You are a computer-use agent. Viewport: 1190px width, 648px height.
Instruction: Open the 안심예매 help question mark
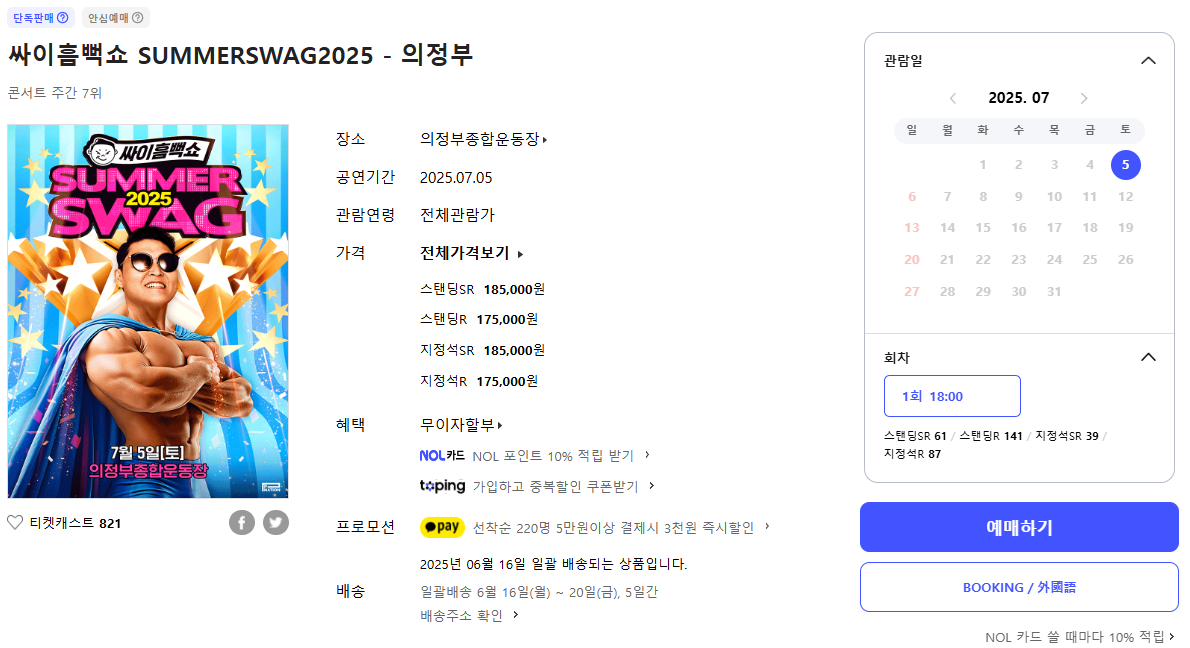click(136, 17)
